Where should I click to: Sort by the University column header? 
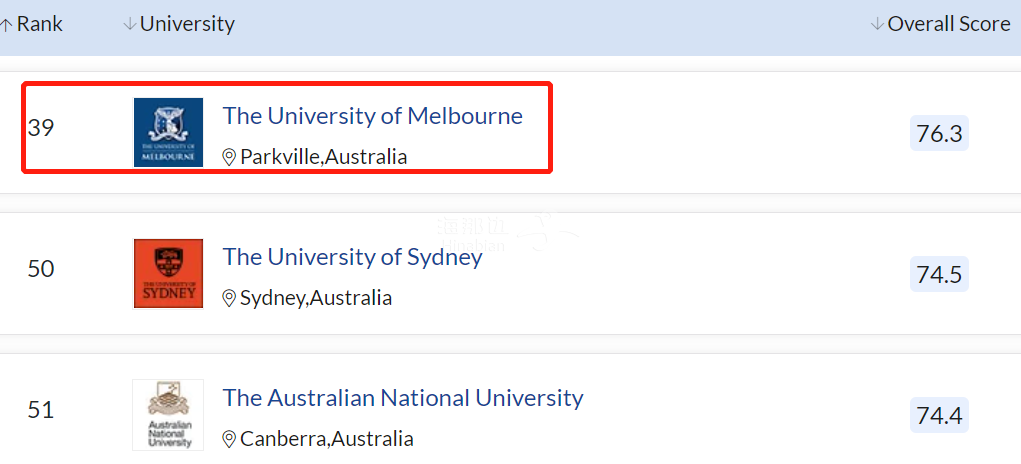(x=187, y=24)
